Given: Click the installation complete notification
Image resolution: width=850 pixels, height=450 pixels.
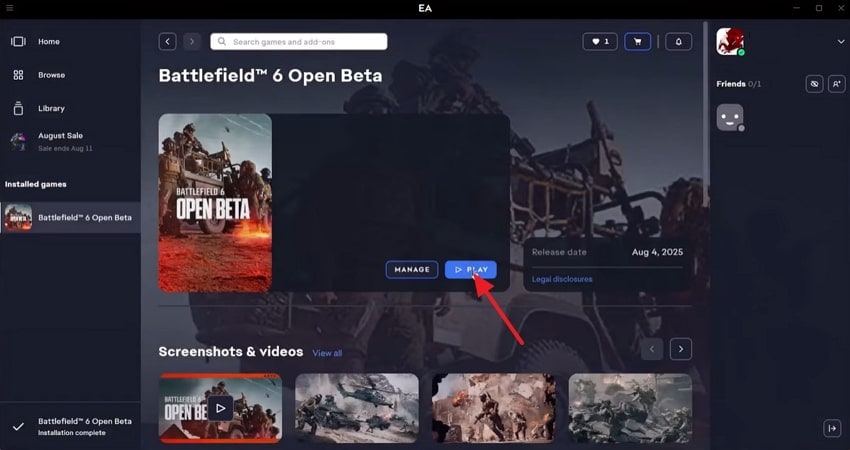Looking at the screenshot, I should click(x=70, y=427).
